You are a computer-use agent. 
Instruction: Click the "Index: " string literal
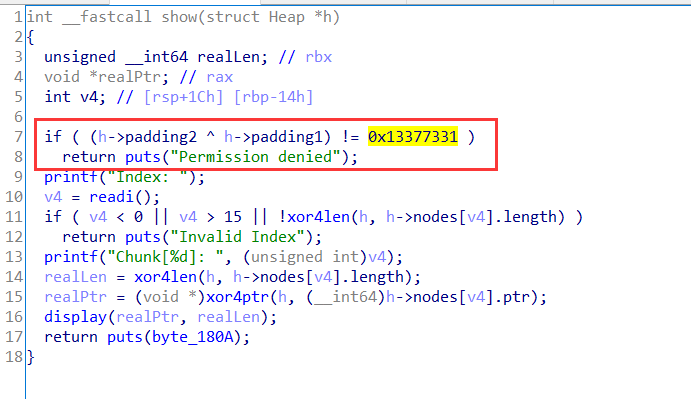pyautogui.click(x=148, y=177)
